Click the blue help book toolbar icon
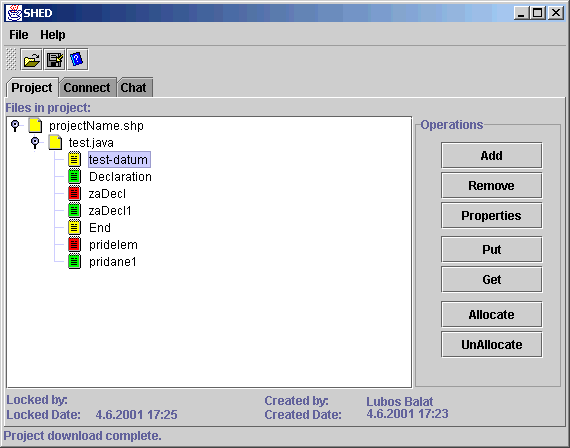Viewport: 570px width, 448px height. coord(77,59)
